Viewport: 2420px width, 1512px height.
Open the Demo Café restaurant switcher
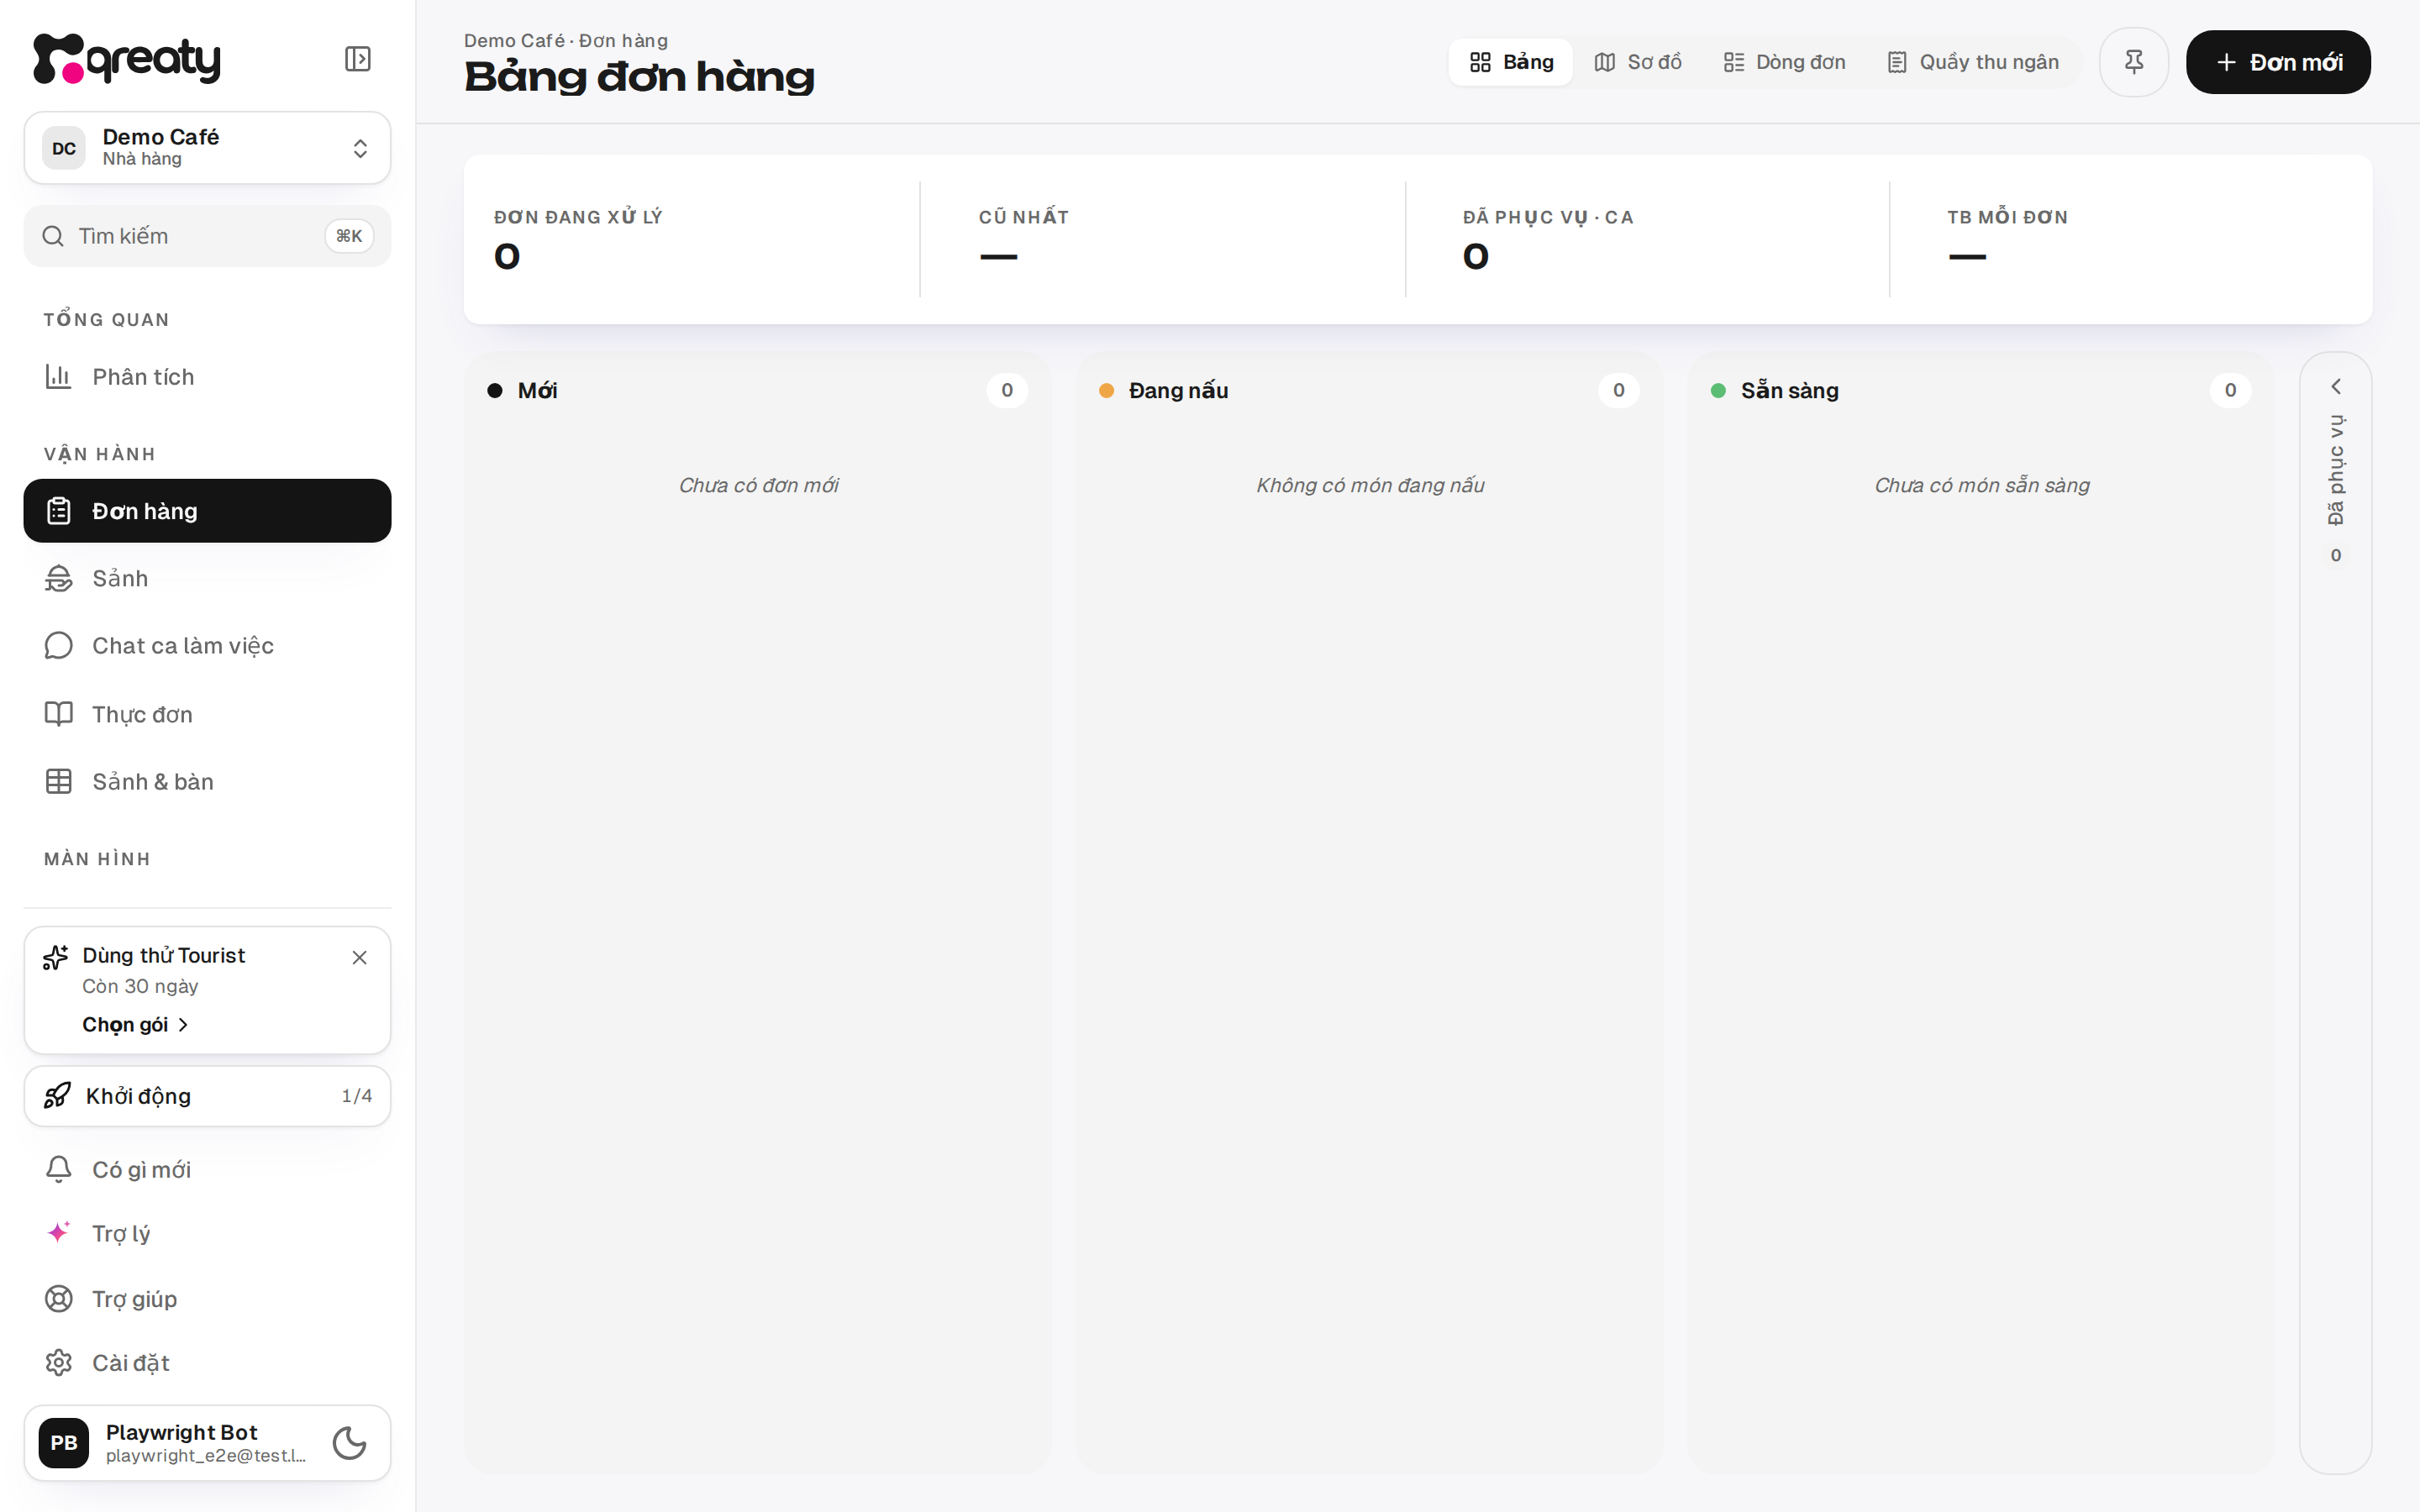coord(207,148)
